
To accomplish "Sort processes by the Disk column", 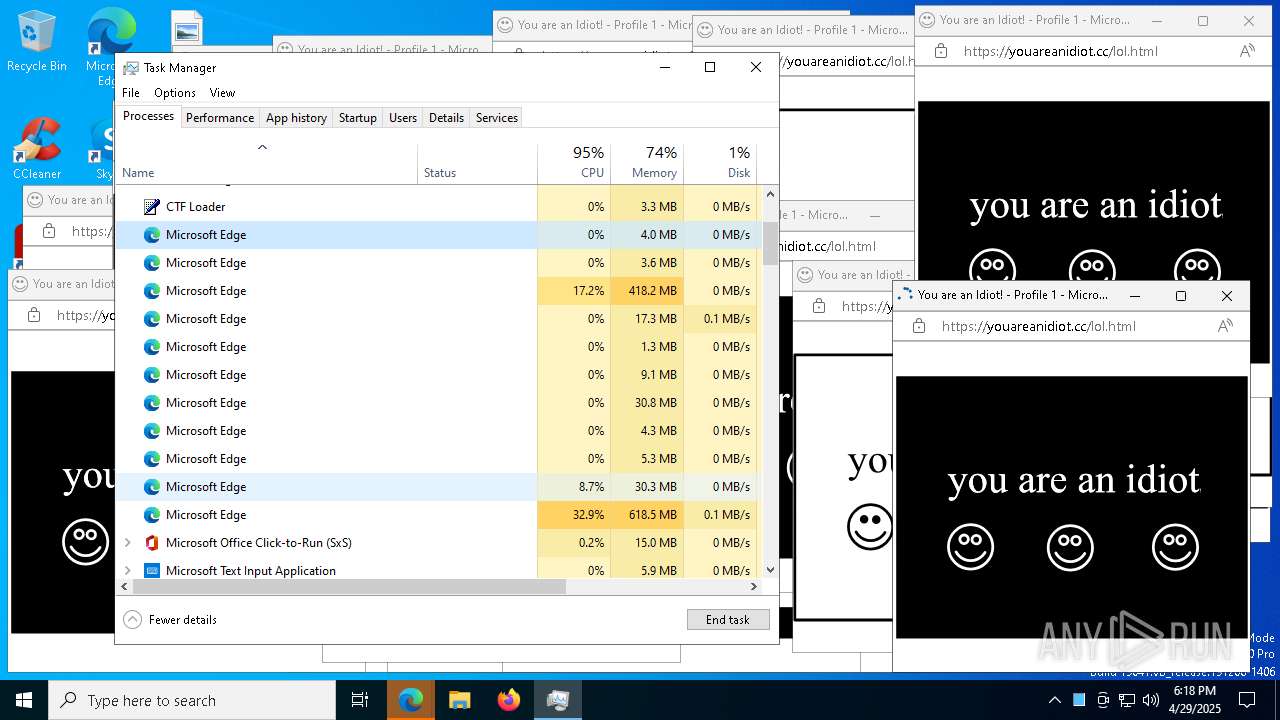I will pos(720,164).
